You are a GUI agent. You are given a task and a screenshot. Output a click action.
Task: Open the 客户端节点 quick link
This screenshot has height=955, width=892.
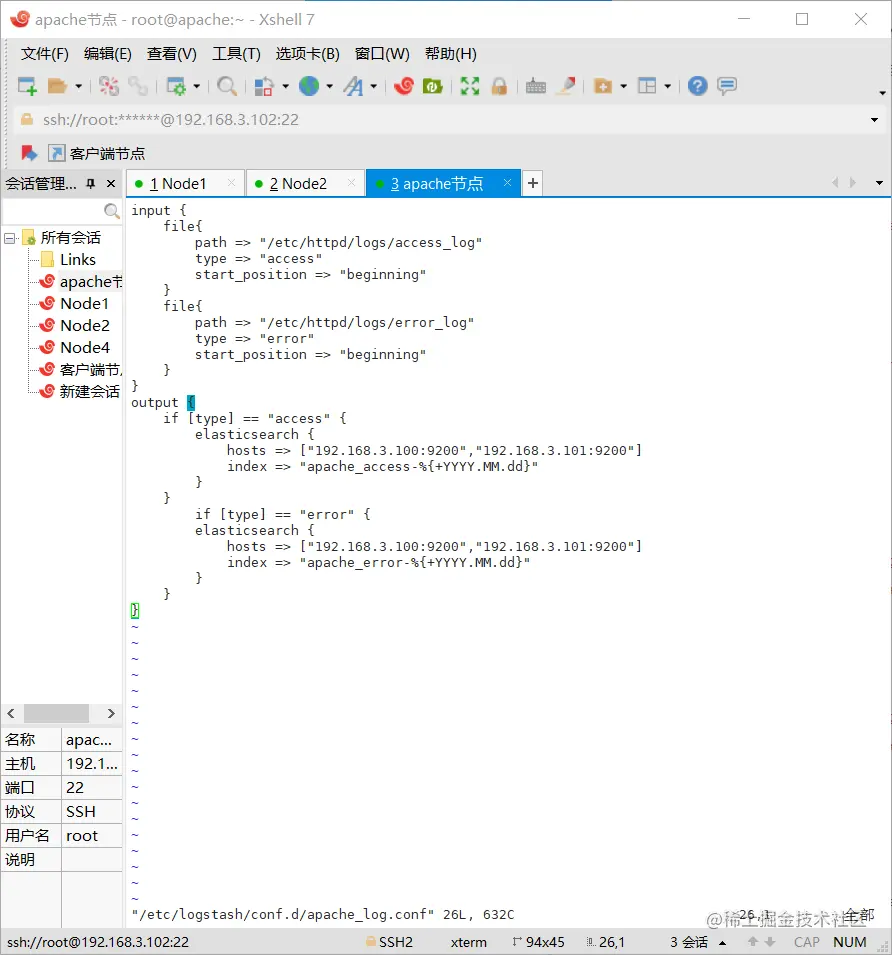[x=97, y=153]
